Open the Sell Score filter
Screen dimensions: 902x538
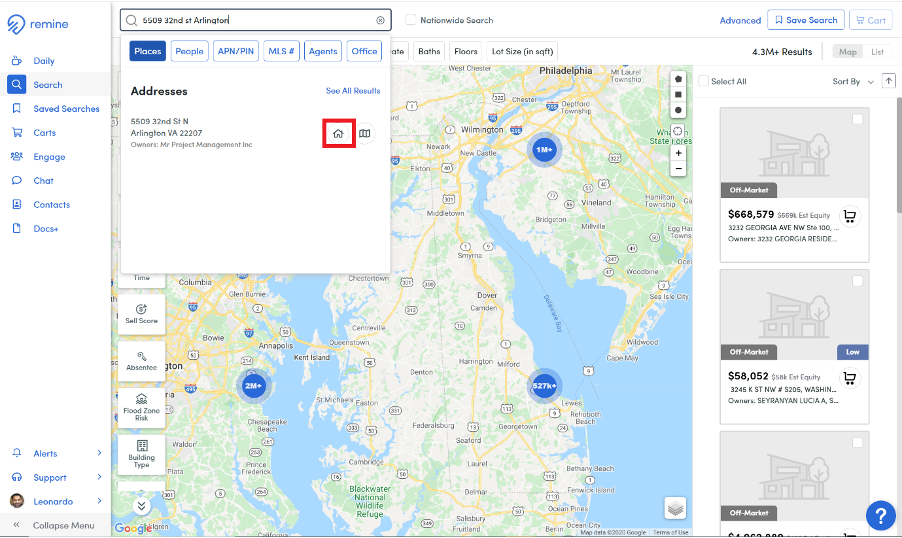(x=142, y=314)
